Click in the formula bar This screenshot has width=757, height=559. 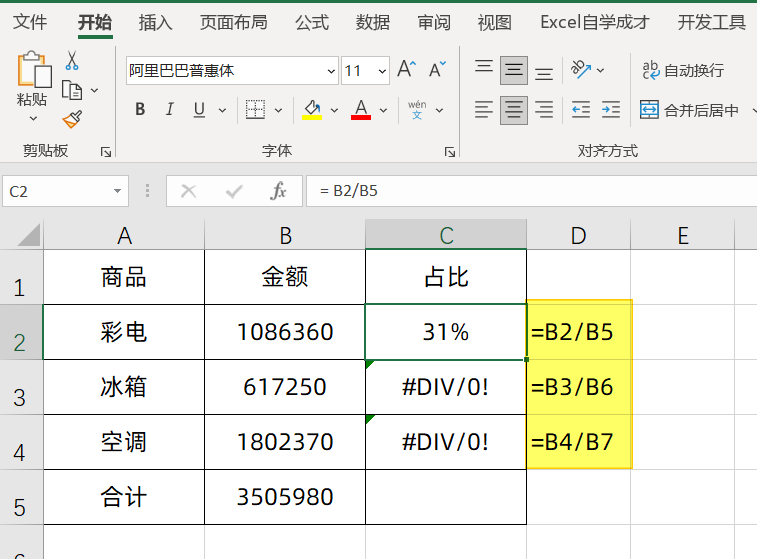(531, 191)
